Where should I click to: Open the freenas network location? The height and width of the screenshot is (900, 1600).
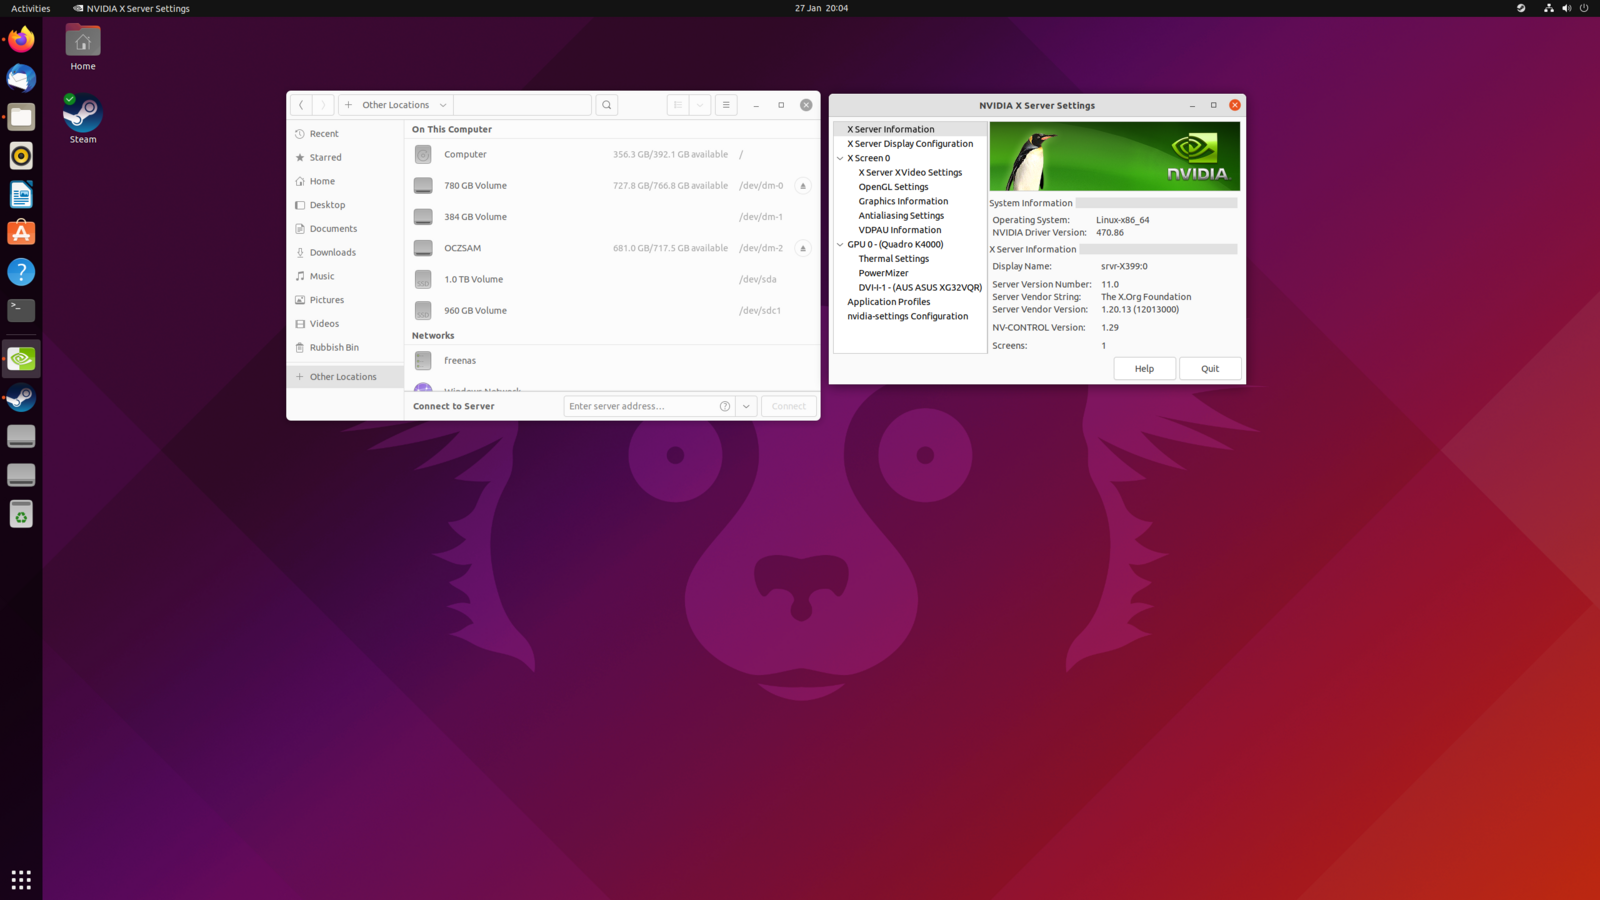pyautogui.click(x=612, y=360)
